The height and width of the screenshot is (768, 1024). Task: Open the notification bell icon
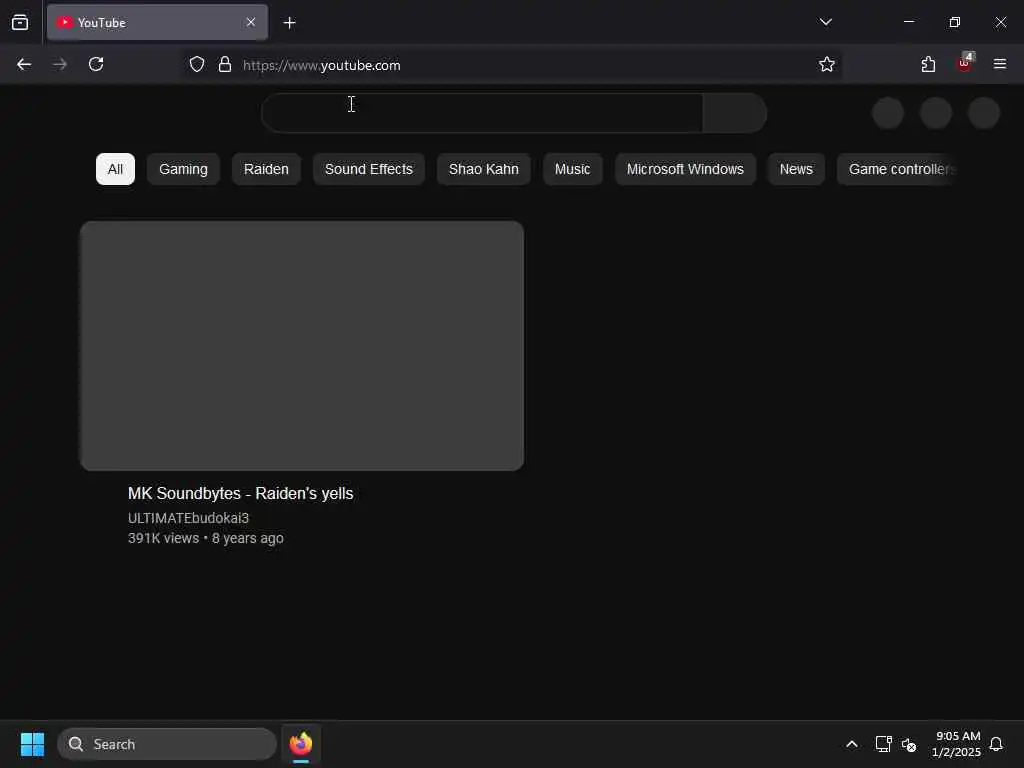(x=996, y=744)
